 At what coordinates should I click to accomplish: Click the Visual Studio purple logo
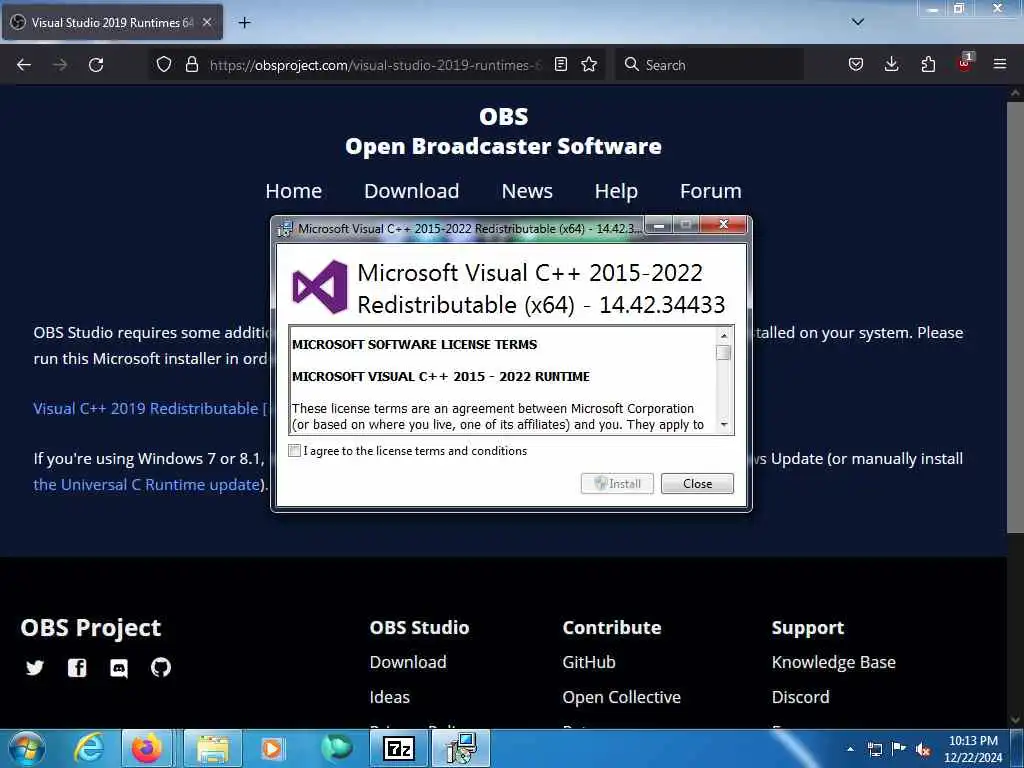coord(319,287)
